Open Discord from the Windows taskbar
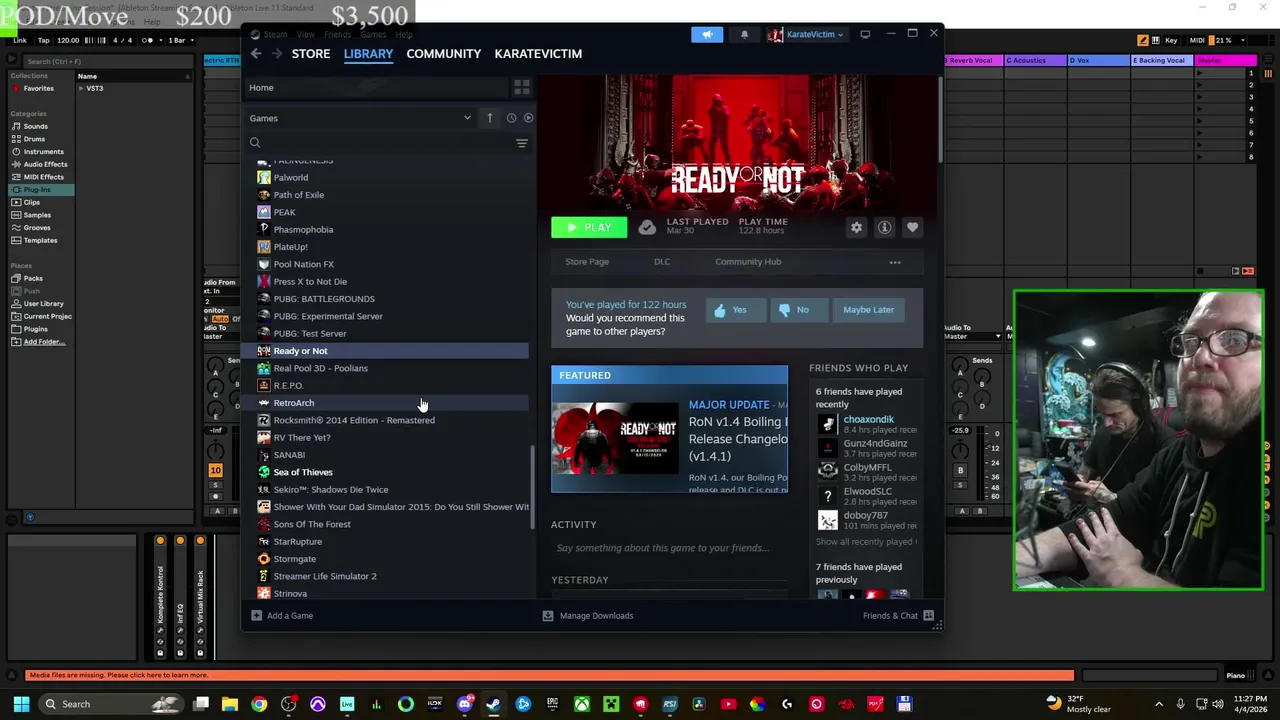This screenshot has height=720, width=1280. point(464,704)
